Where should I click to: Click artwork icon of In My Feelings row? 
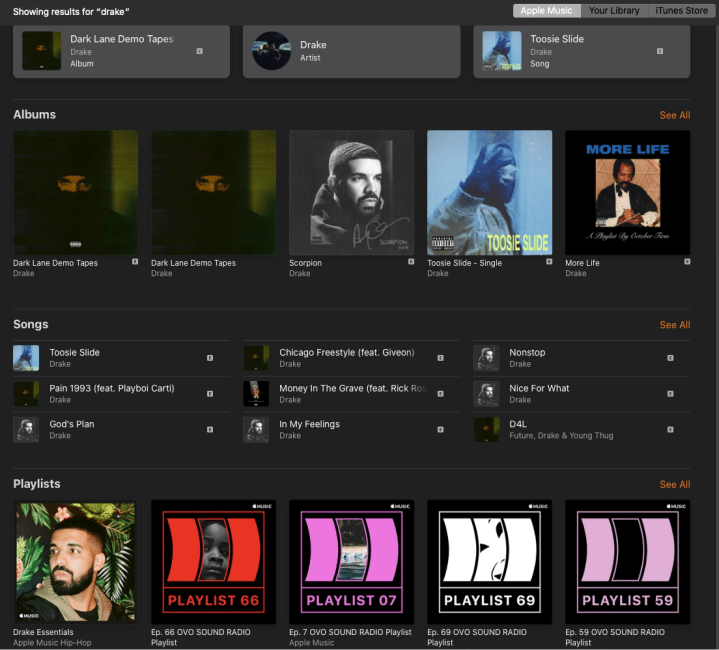click(x=256, y=430)
